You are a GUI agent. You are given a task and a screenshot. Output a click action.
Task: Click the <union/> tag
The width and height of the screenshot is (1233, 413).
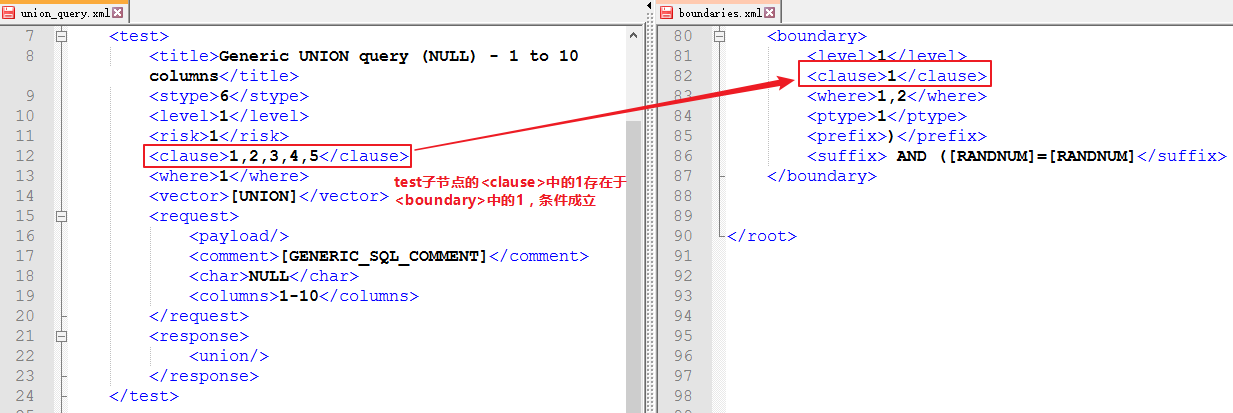[x=229, y=356]
